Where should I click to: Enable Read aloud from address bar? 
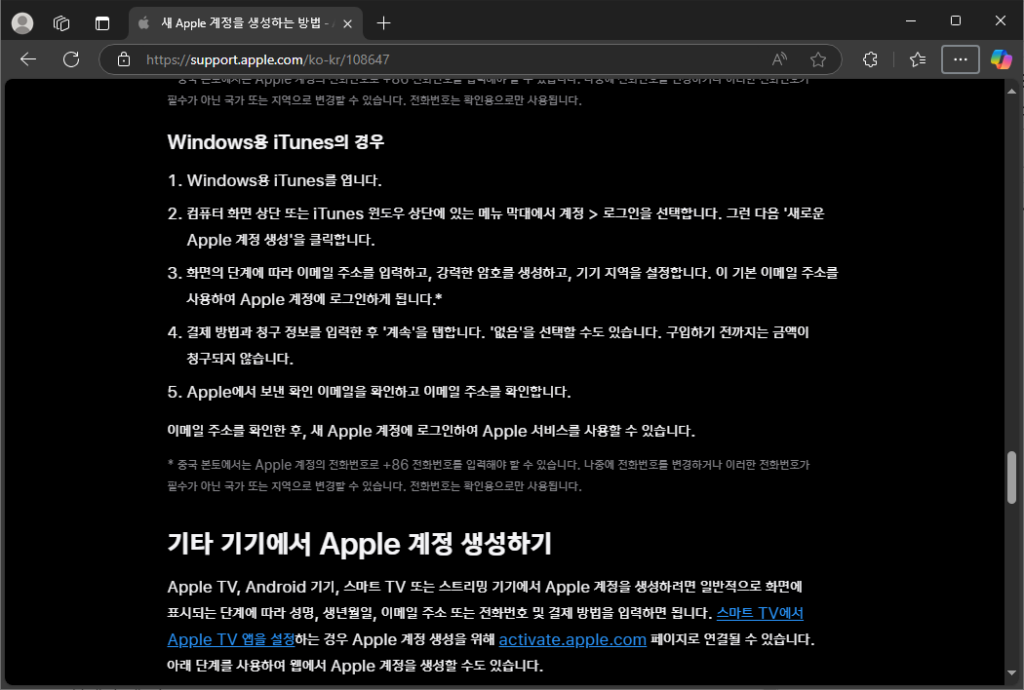(779, 59)
